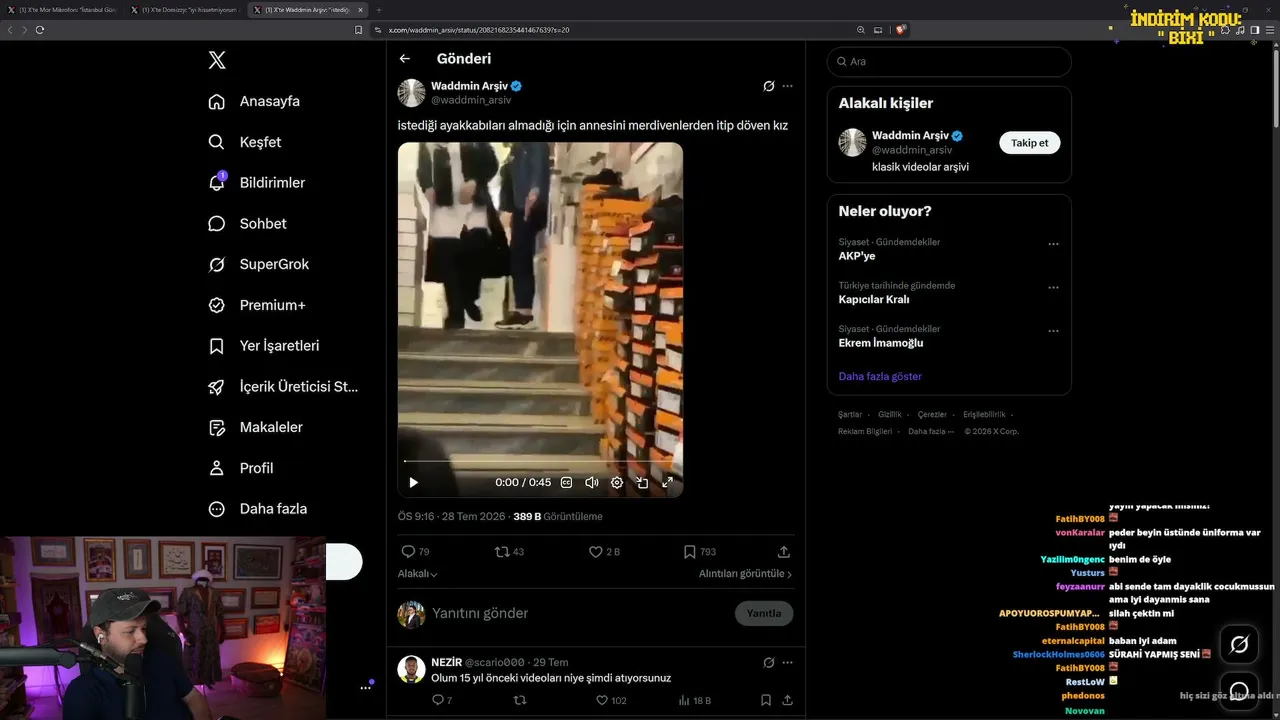Screen dimensions: 1280x720
Task: Click the Grok icon on NEZİR's reply
Action: 768,662
